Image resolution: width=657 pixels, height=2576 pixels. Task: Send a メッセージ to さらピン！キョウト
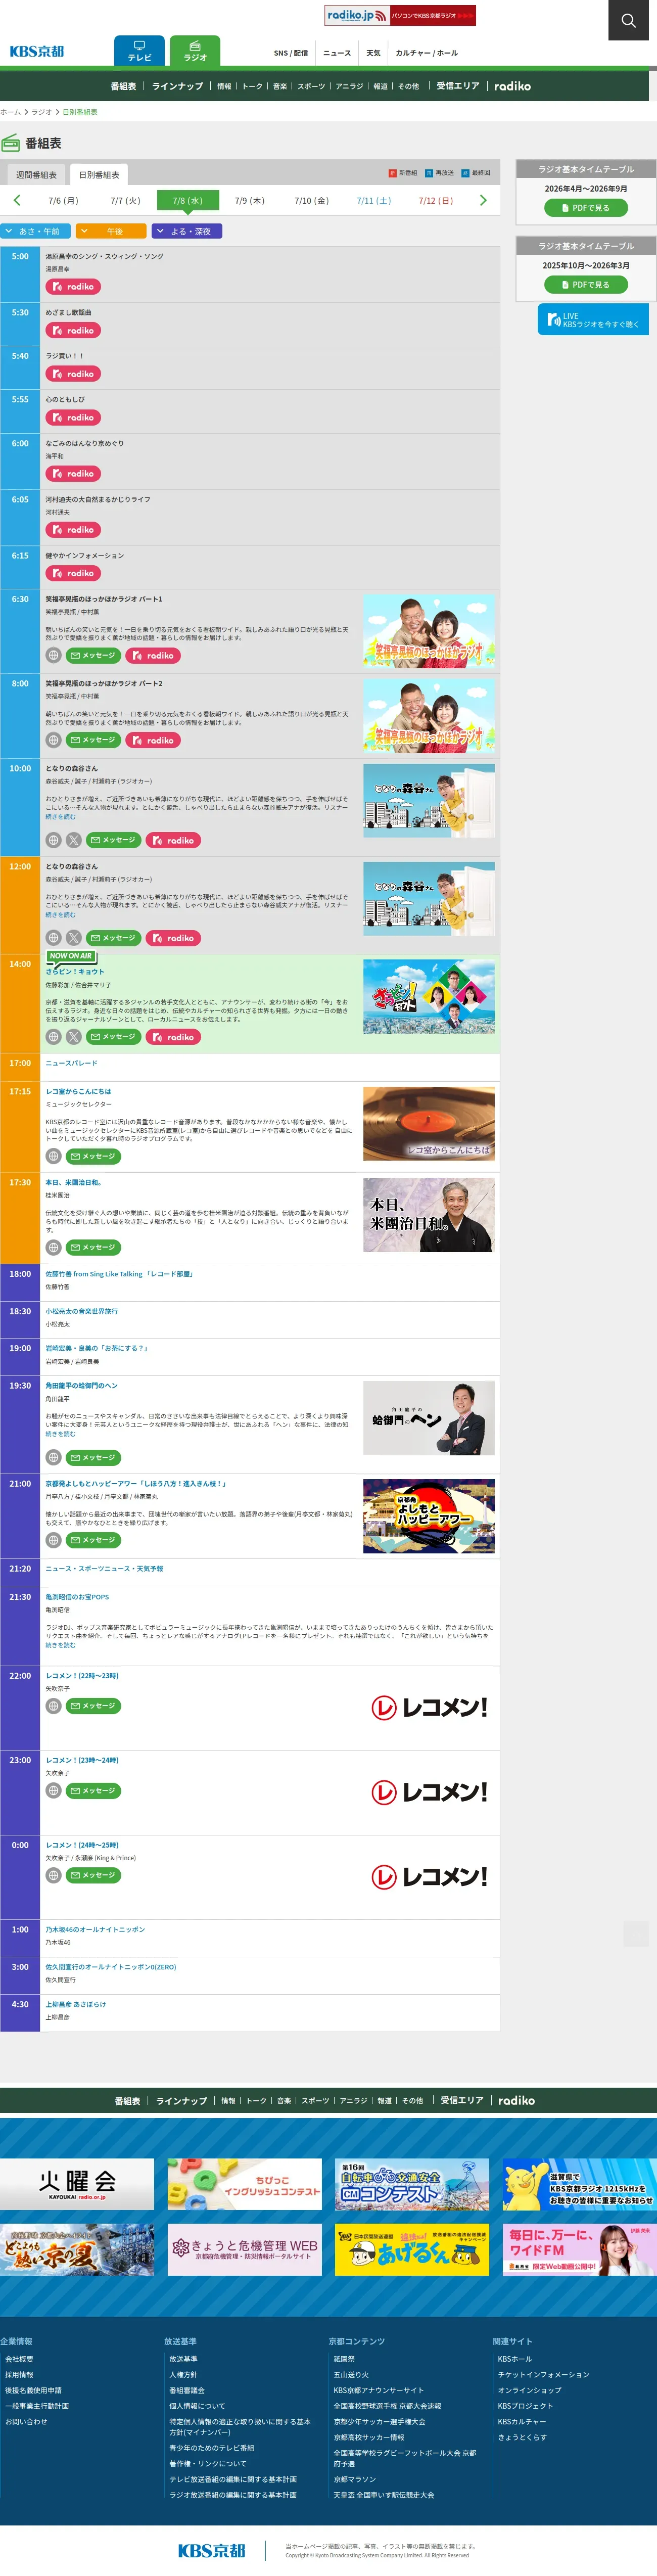(x=114, y=1037)
